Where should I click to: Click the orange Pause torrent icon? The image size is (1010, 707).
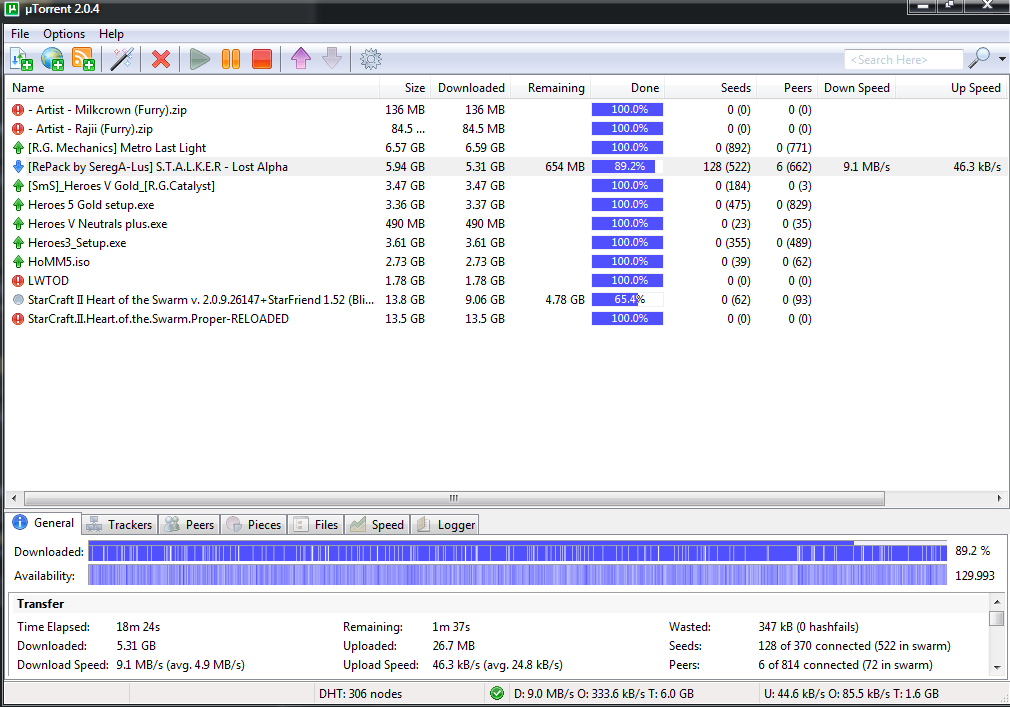click(x=231, y=59)
